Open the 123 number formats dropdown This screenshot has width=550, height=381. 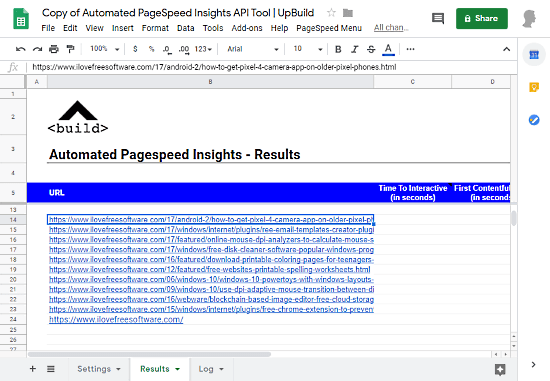[x=203, y=49]
